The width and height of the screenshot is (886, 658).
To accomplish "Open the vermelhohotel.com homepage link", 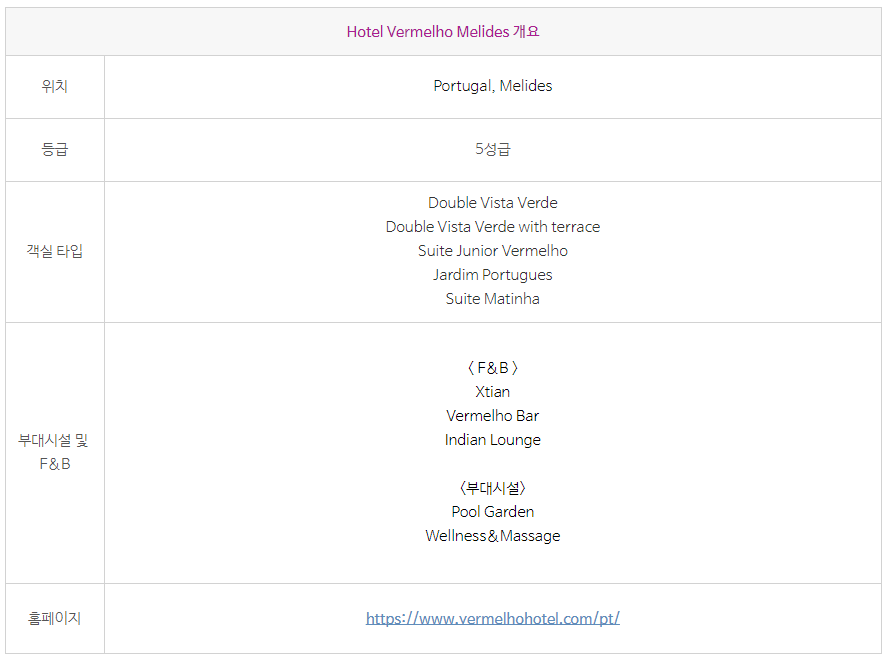I will [493, 618].
